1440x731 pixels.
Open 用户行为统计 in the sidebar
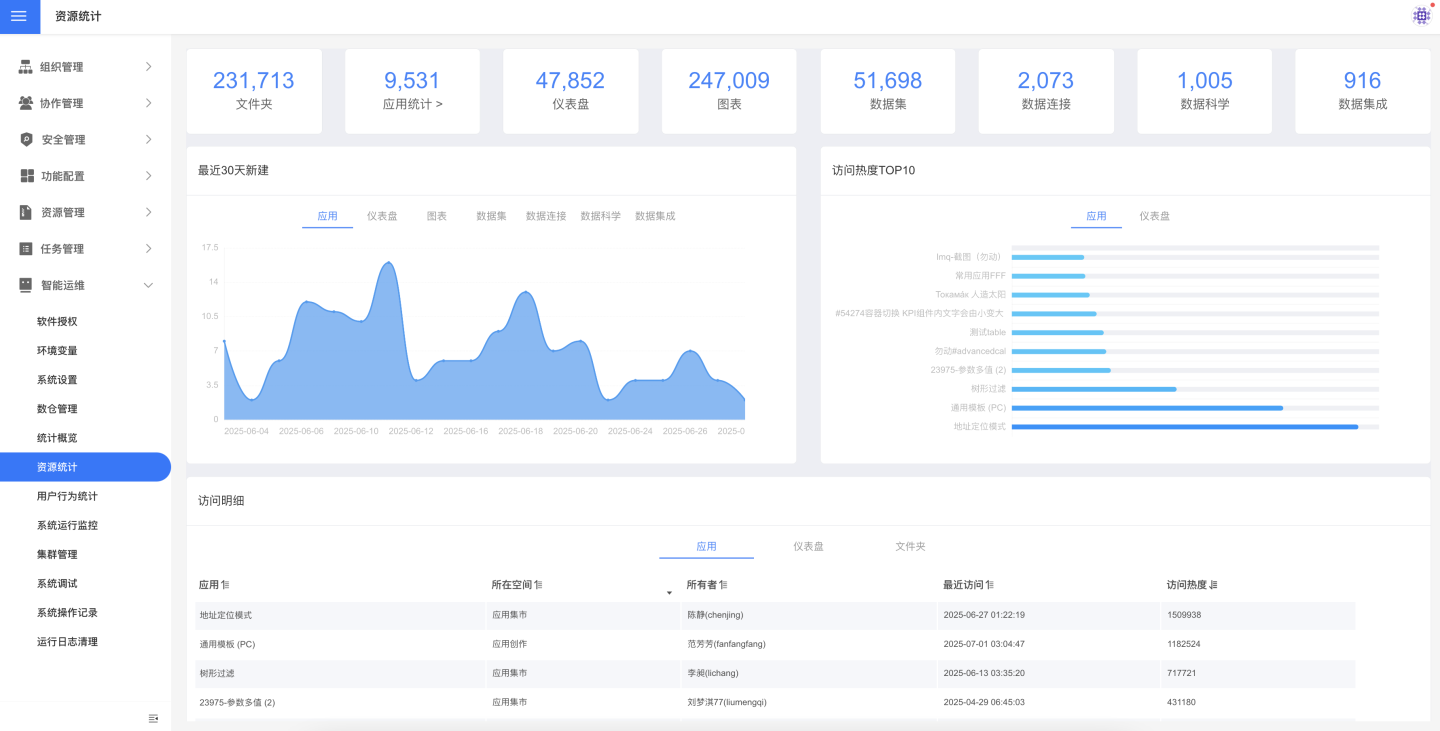click(67, 496)
